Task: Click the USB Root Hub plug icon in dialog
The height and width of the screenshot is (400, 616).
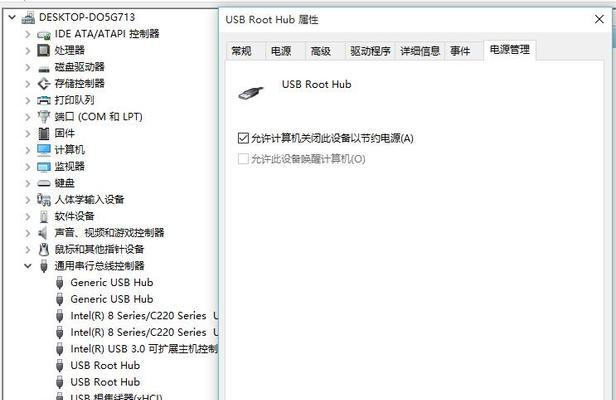Action: (251, 93)
